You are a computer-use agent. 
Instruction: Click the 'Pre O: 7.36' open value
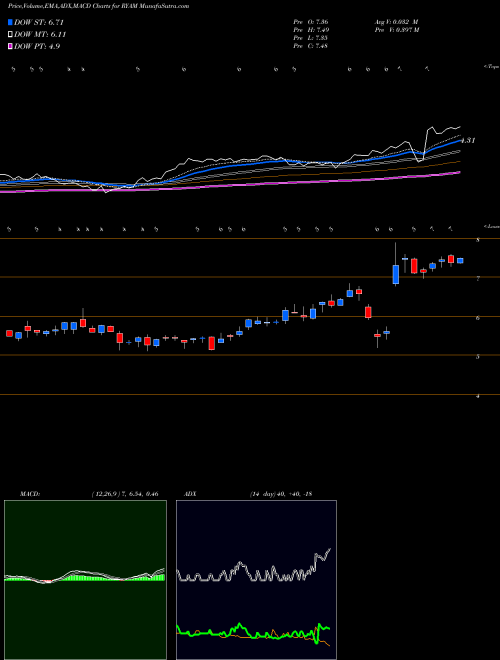click(x=311, y=21)
